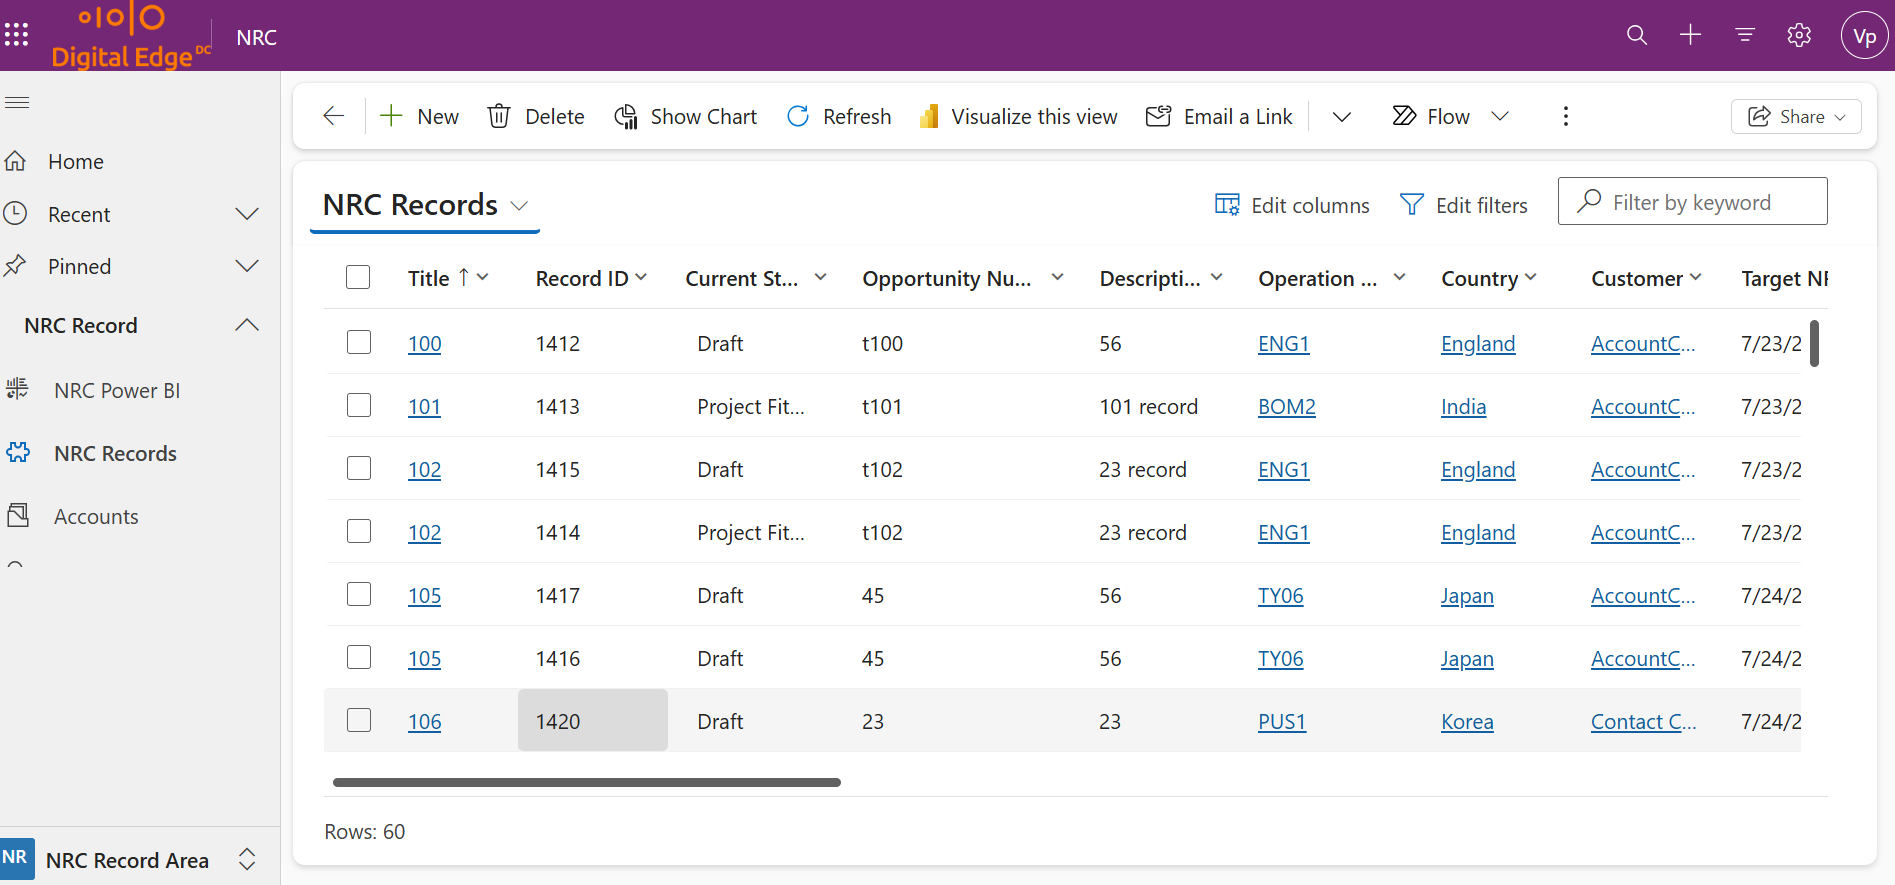The image size is (1895, 885).
Task: Open the record titled 106
Action: (x=424, y=721)
